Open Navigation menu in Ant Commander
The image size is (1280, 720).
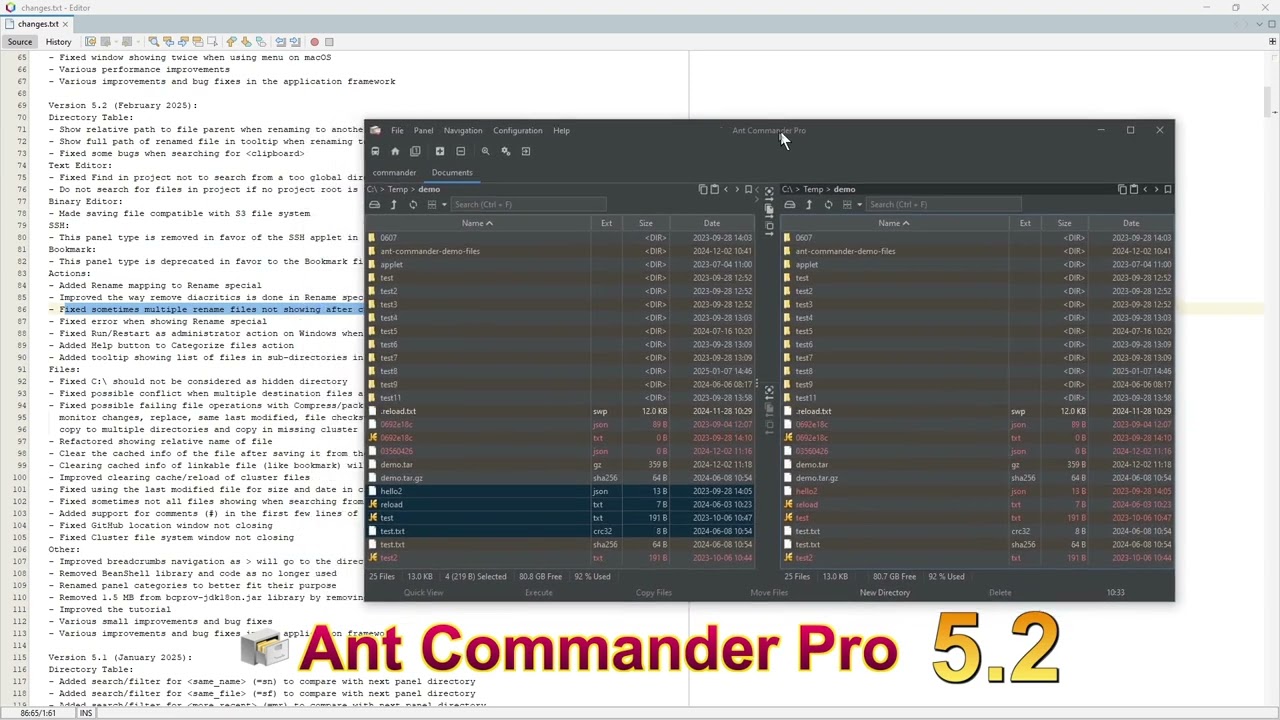point(462,130)
